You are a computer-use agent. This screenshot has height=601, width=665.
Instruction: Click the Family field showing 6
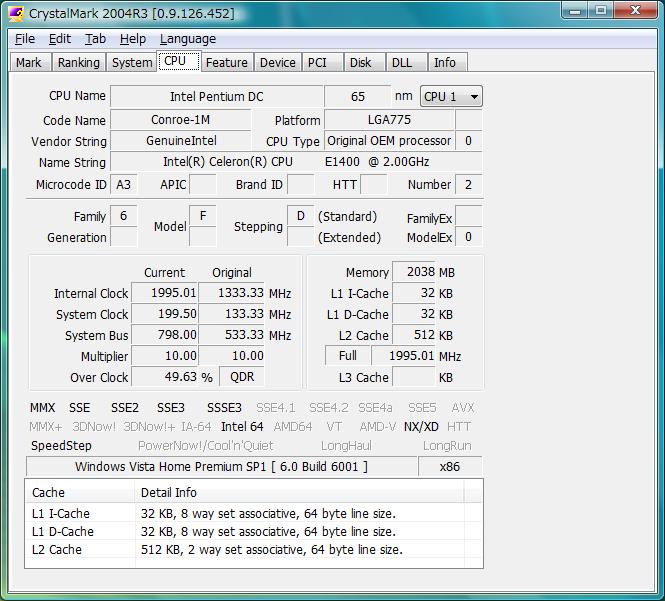123,216
